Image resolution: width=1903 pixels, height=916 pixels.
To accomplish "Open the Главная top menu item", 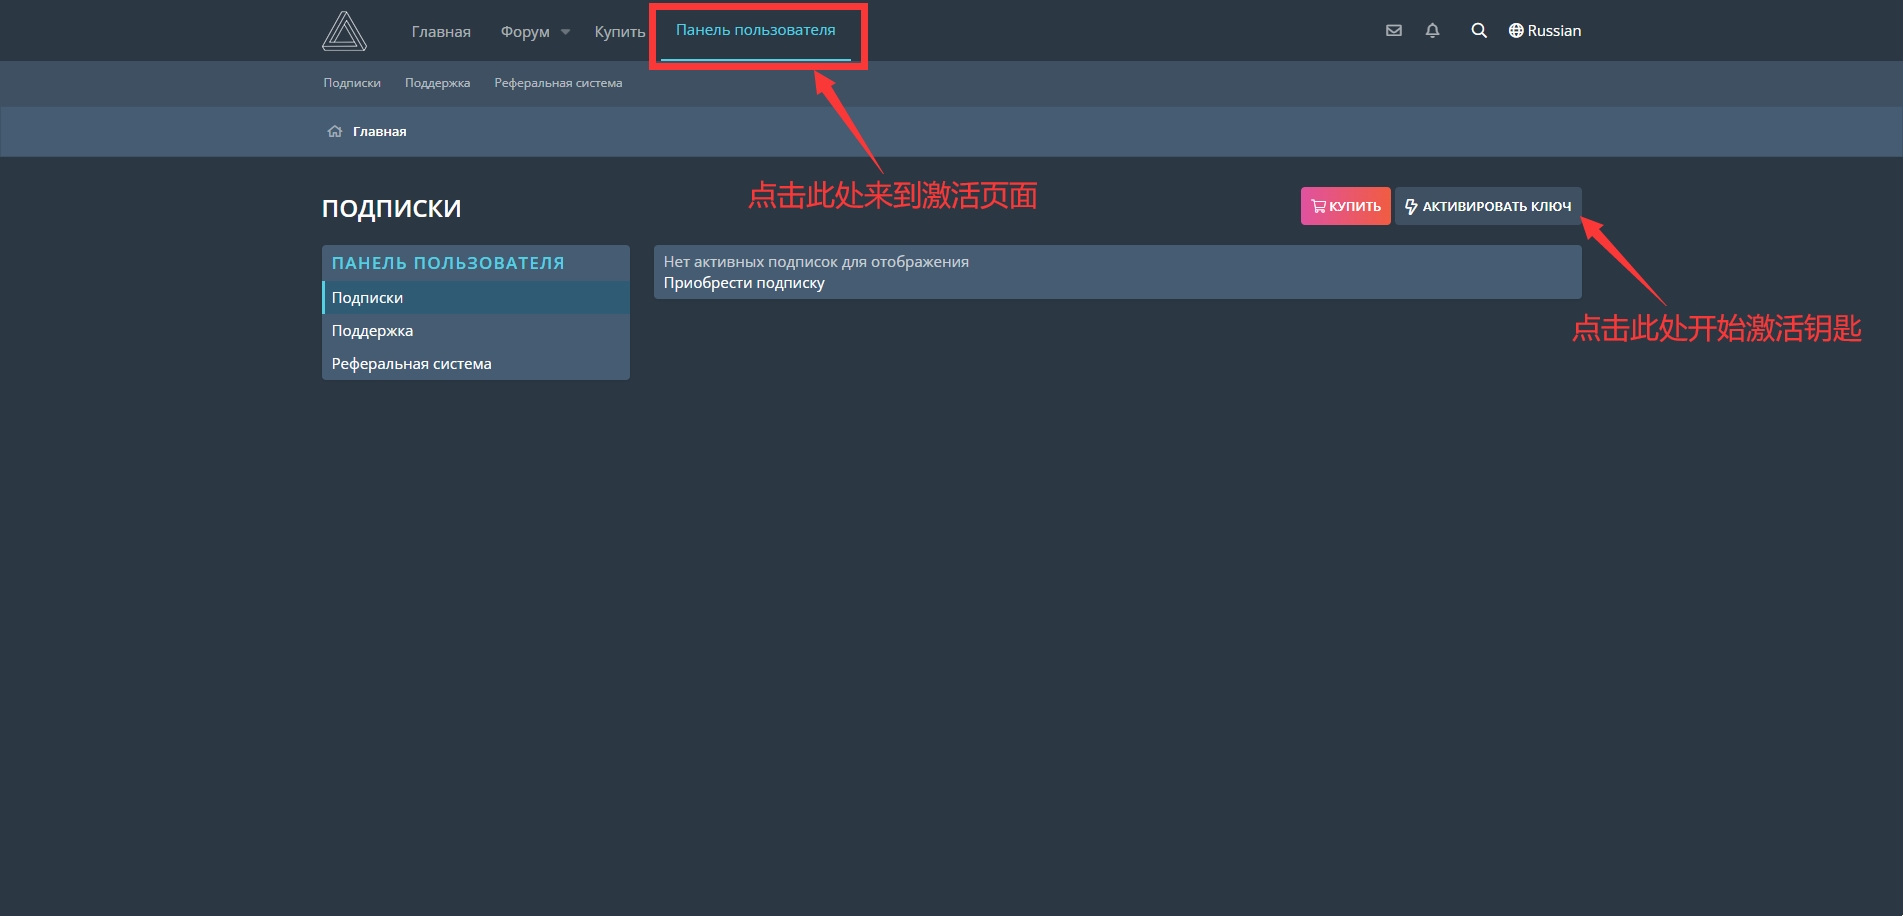I will tap(441, 32).
